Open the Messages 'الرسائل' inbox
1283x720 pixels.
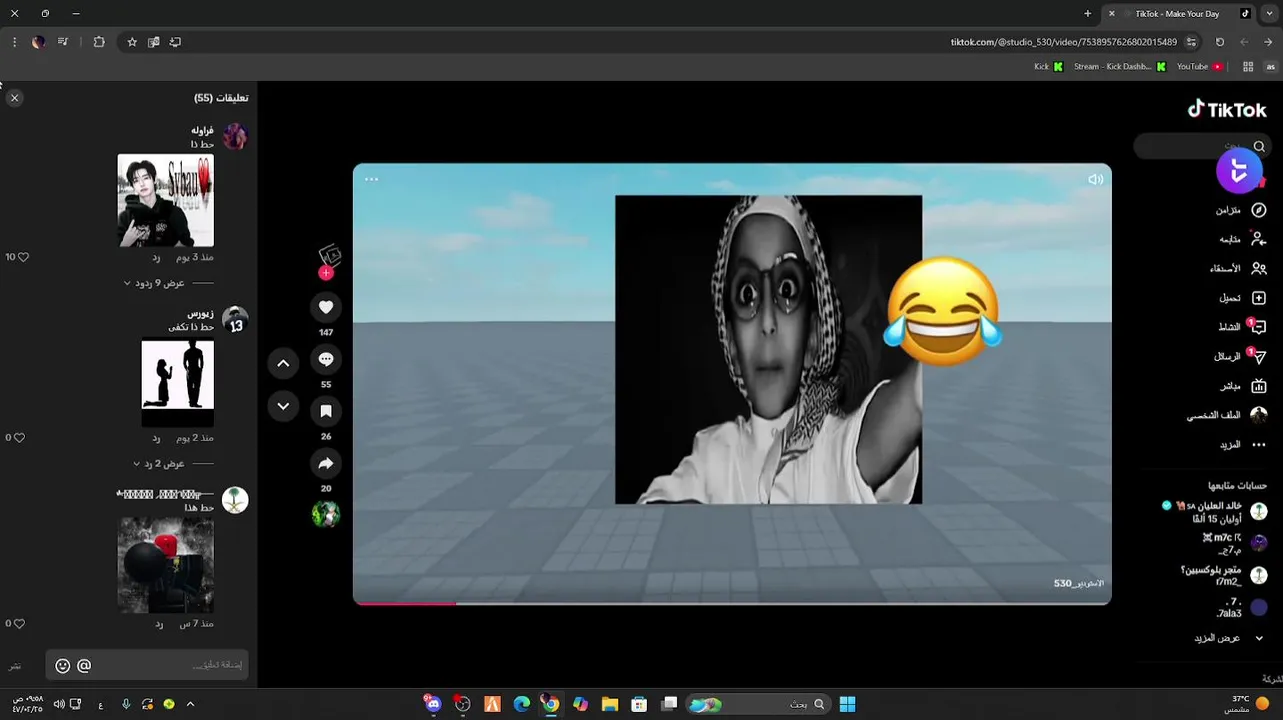coord(1240,356)
